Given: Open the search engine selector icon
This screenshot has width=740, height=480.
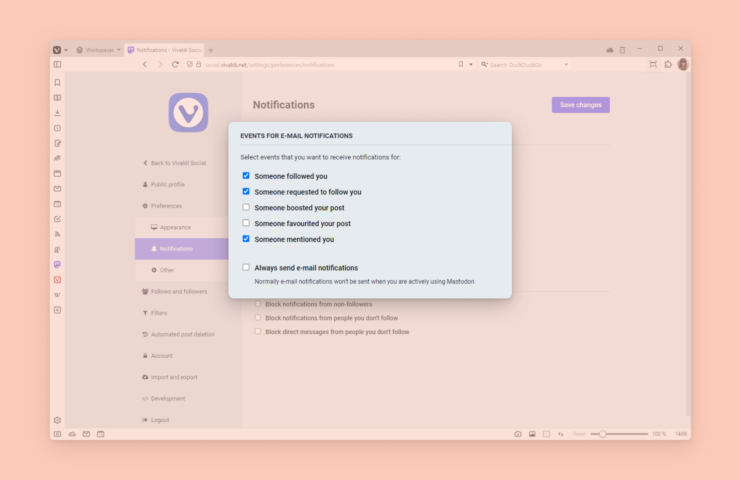Looking at the screenshot, I should (484, 64).
